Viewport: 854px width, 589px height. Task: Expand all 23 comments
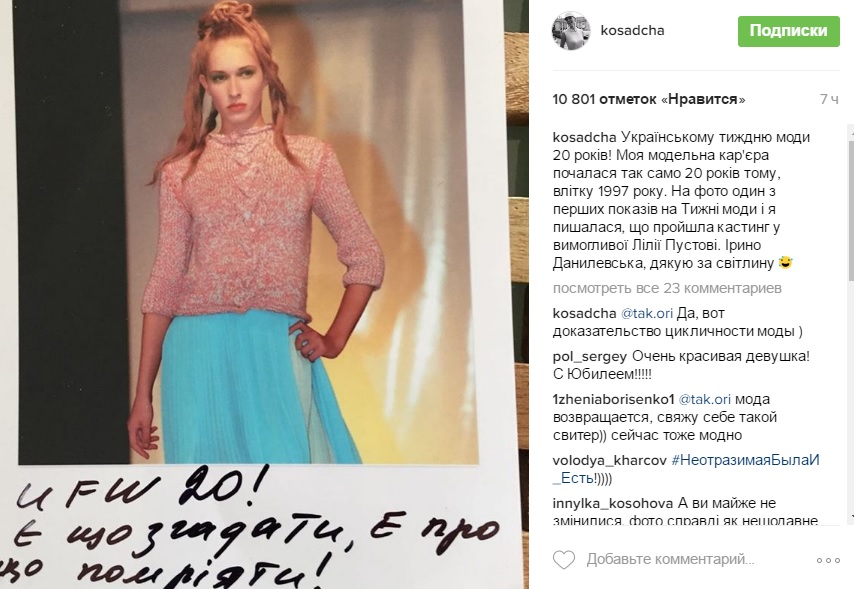tap(667, 288)
